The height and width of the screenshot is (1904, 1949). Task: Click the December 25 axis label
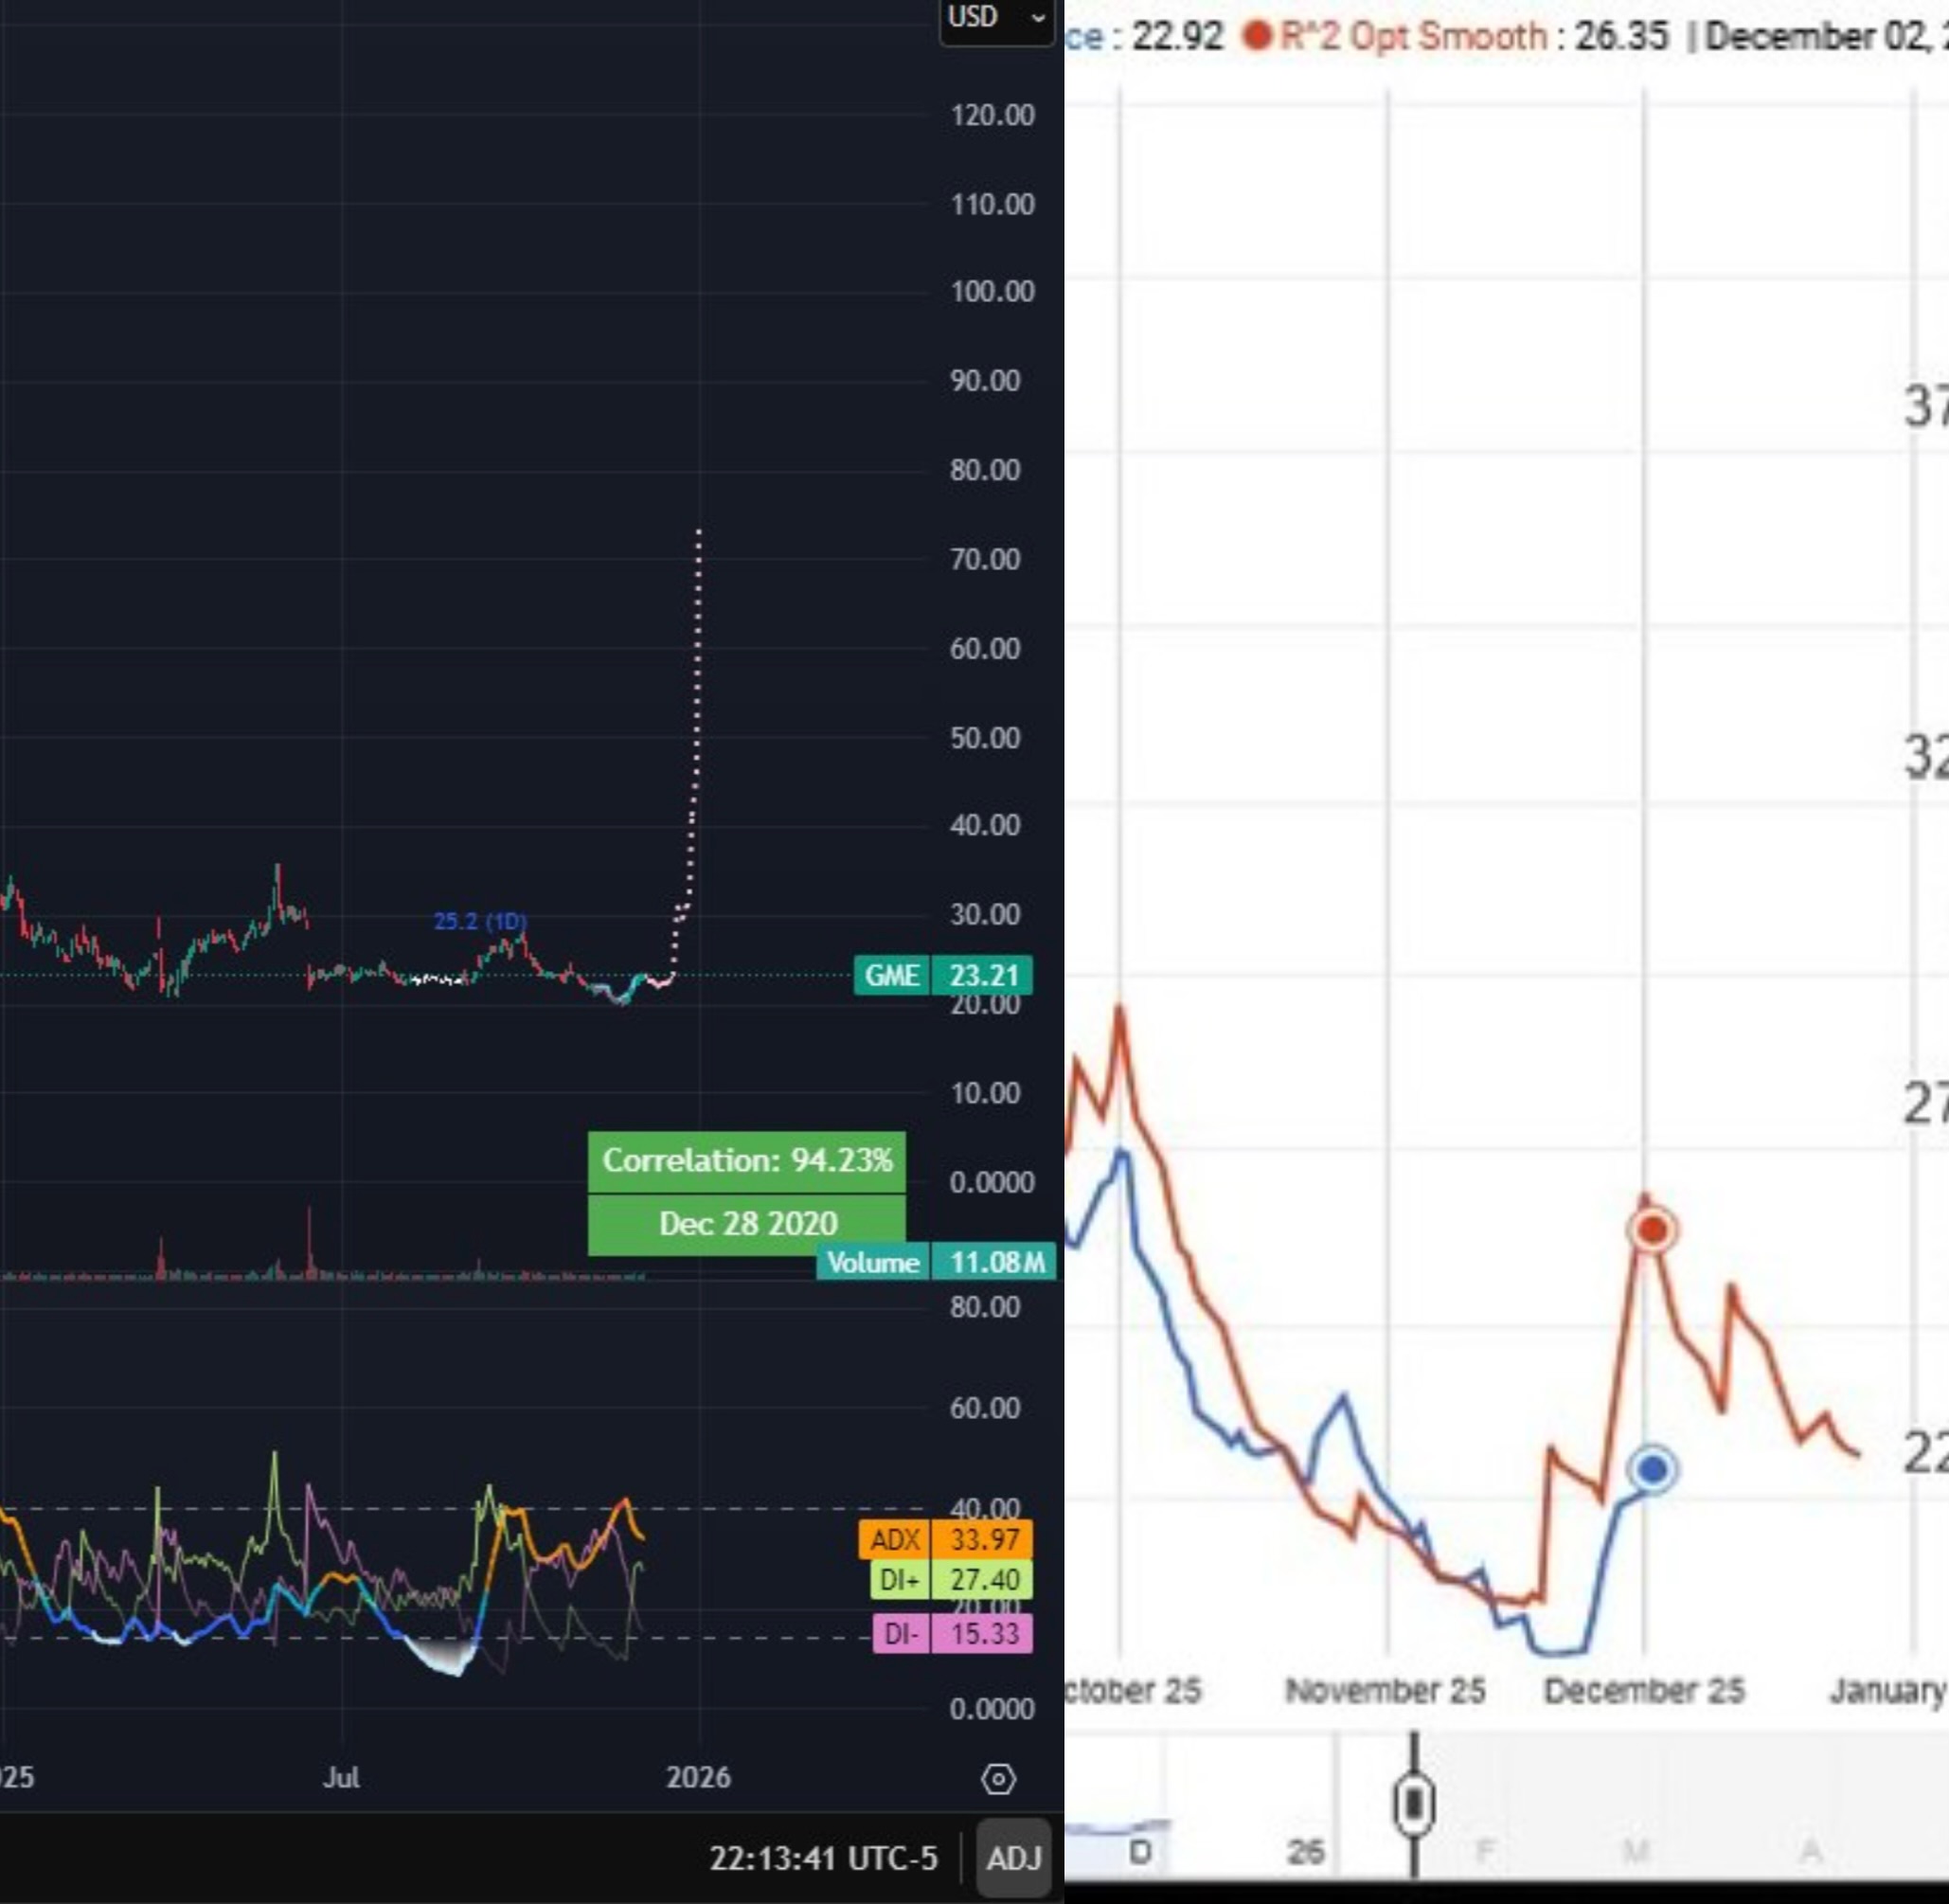(1643, 1691)
